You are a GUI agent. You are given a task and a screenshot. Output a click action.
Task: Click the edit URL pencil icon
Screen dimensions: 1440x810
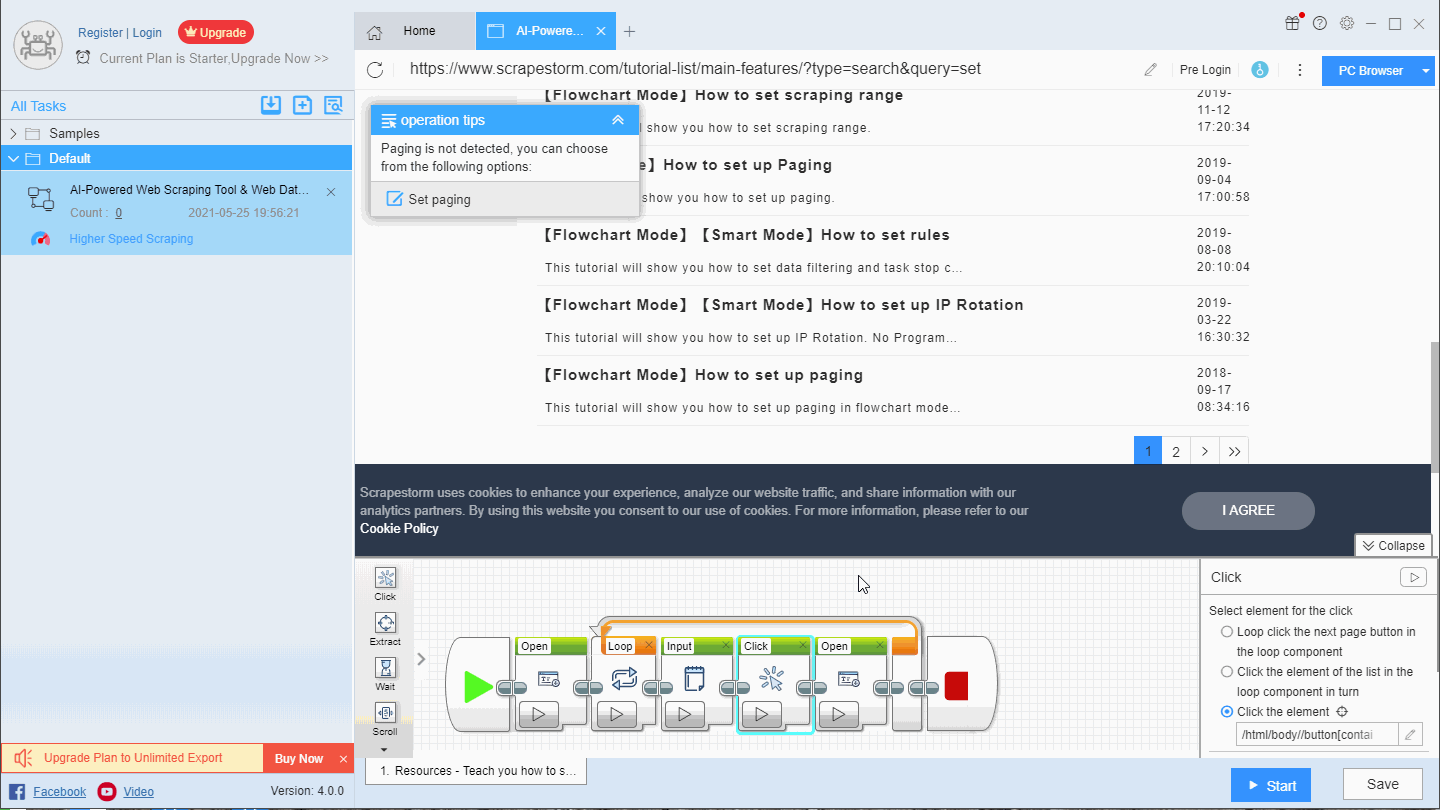tap(1151, 70)
